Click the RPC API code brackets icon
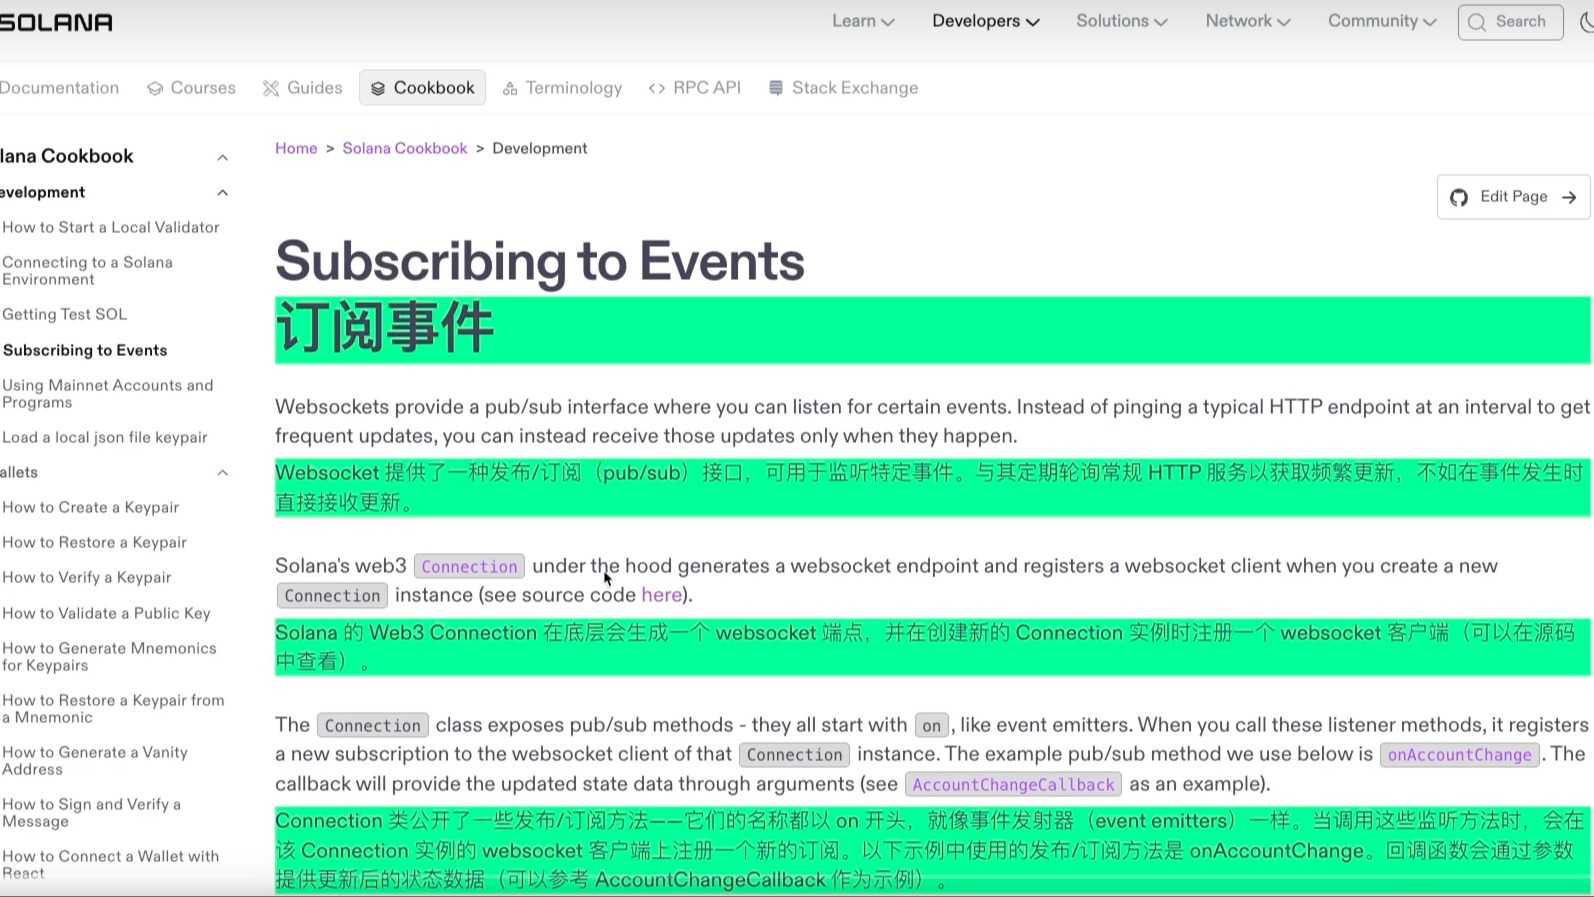 (x=657, y=88)
